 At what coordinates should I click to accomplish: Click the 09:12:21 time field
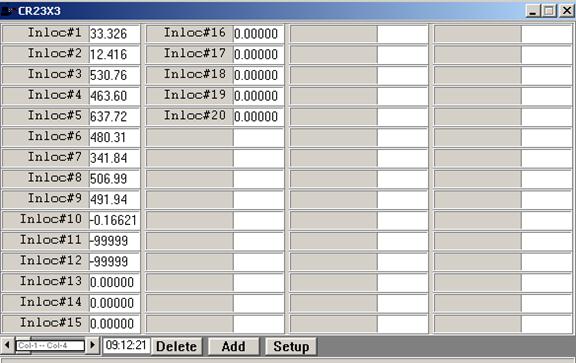(126, 345)
